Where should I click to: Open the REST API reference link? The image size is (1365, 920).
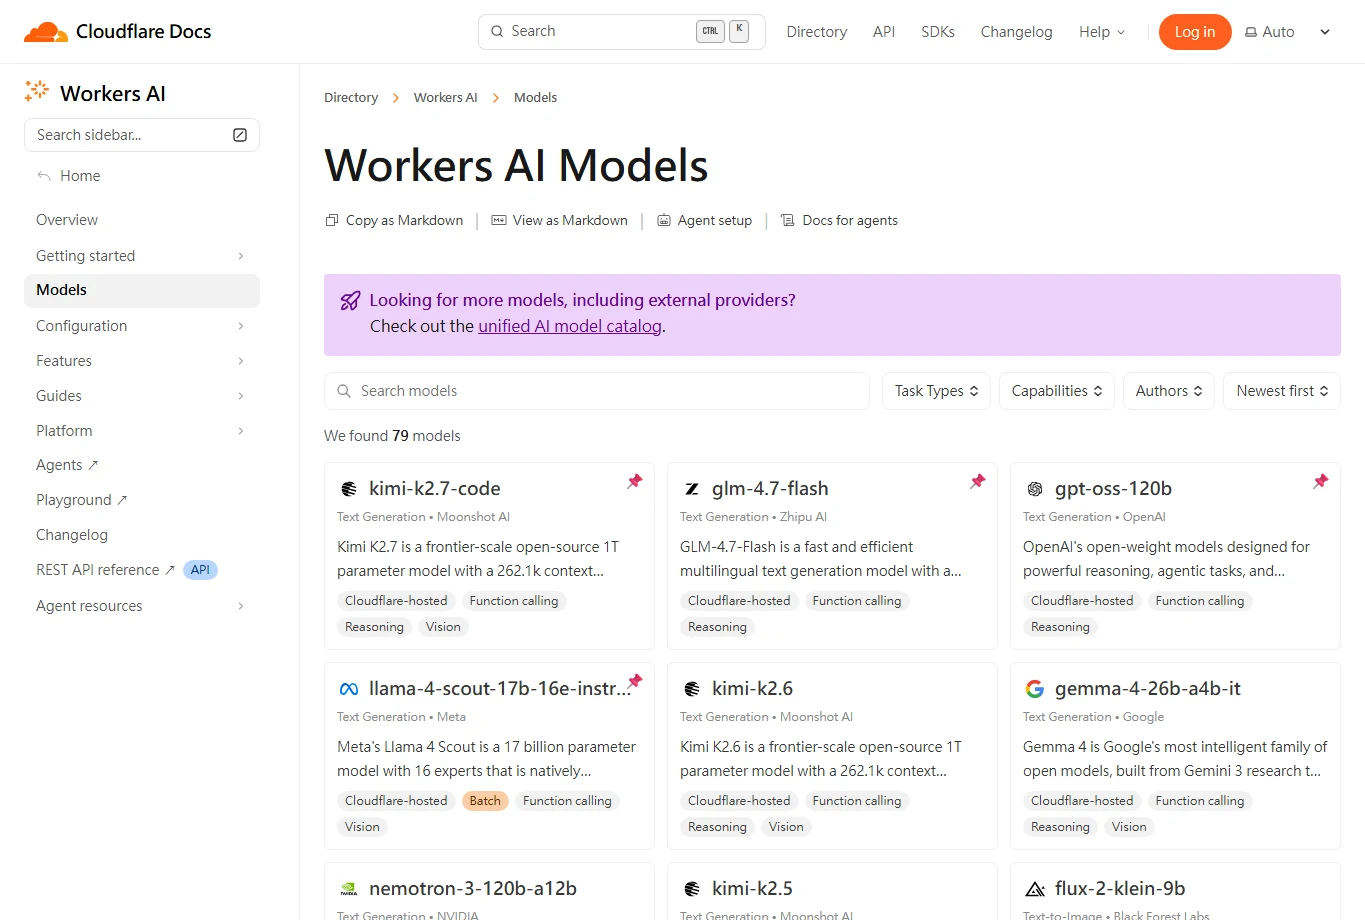(x=105, y=570)
